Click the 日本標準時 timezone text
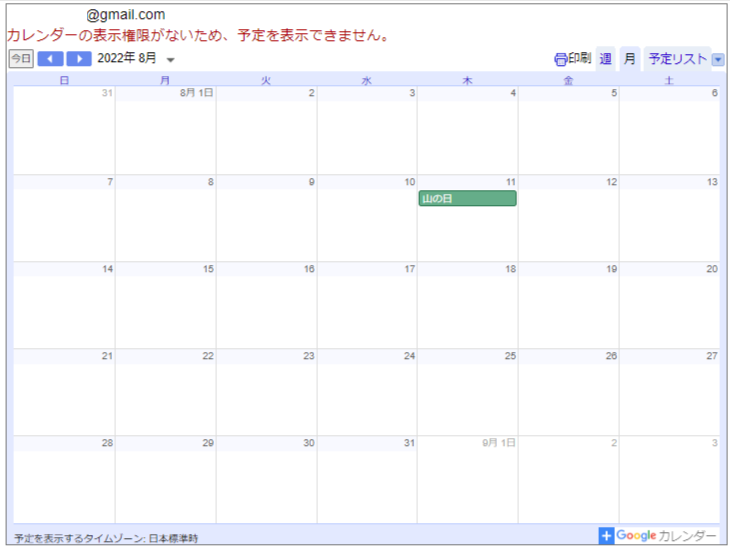The image size is (730, 548). [x=173, y=539]
